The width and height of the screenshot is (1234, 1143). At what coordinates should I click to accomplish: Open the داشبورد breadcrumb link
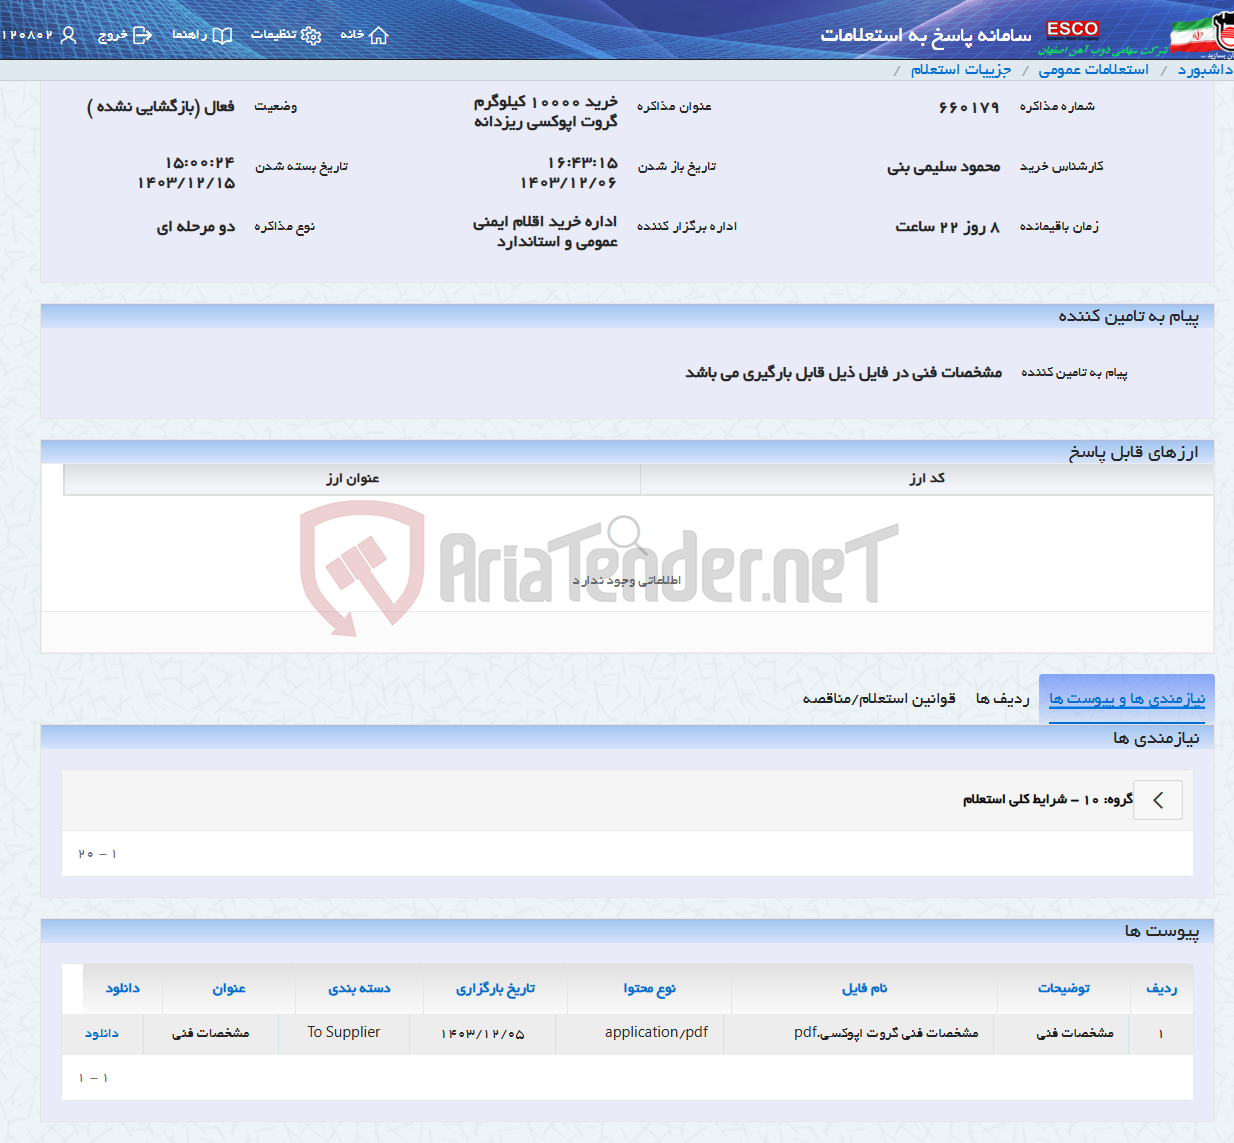click(x=1205, y=69)
